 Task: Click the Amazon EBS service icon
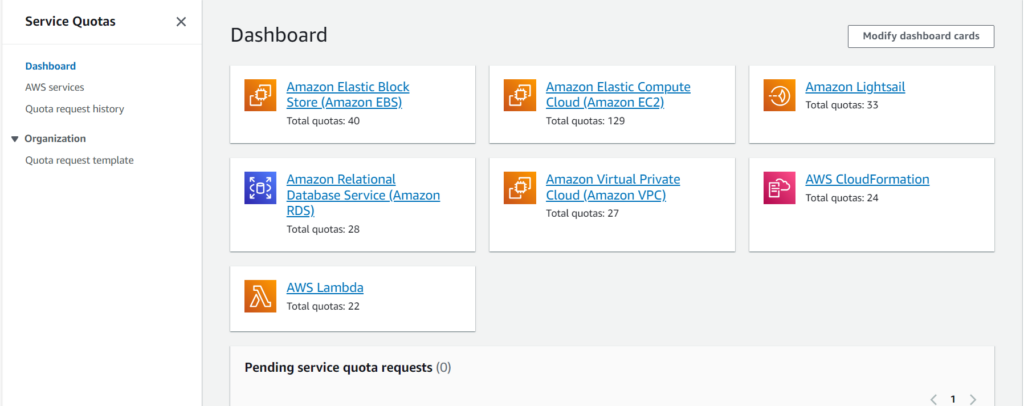260,95
